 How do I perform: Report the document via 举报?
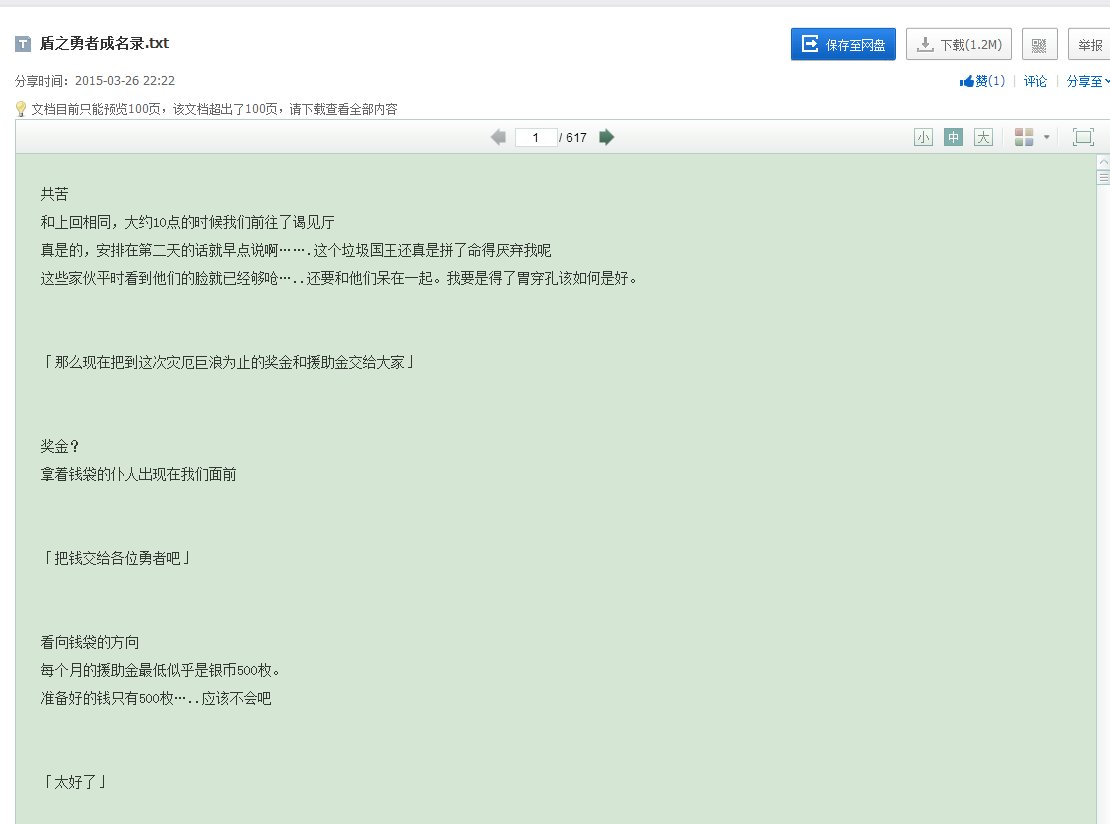pos(1089,43)
